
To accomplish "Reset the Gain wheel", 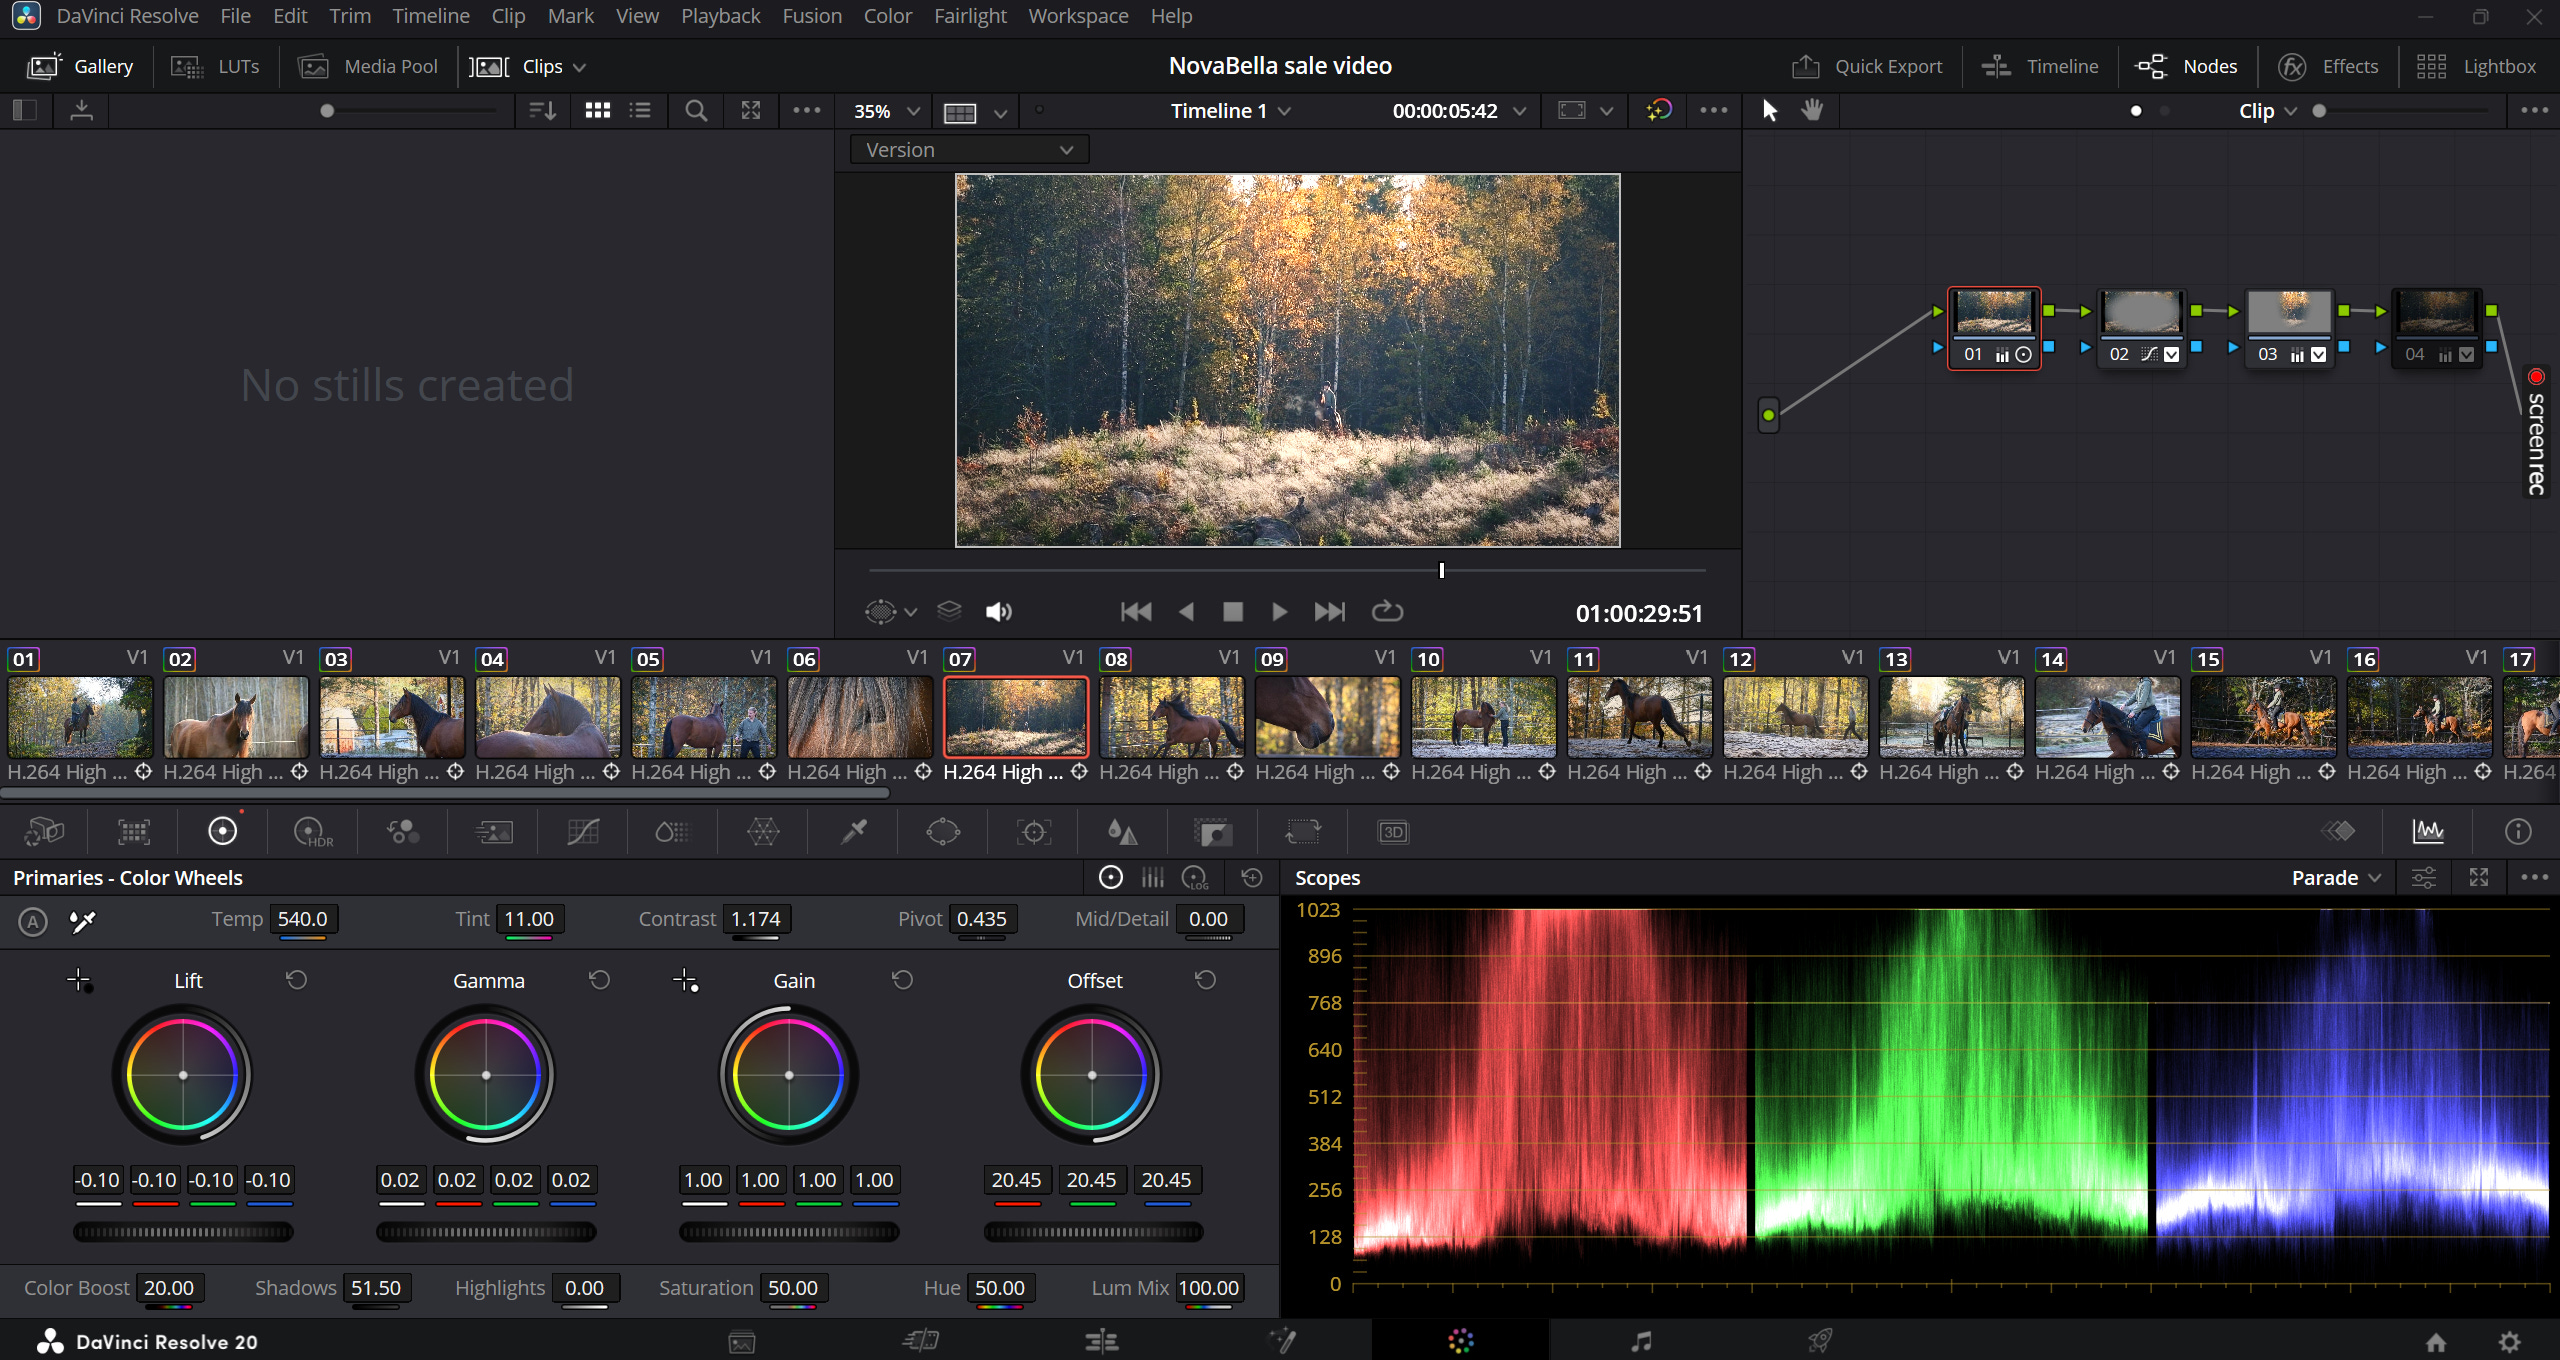I will pos(902,980).
